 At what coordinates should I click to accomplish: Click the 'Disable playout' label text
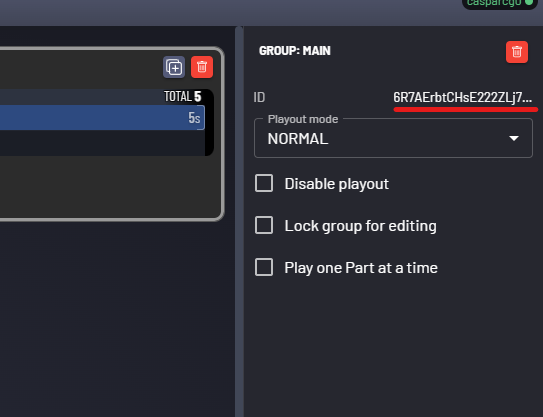coord(337,184)
